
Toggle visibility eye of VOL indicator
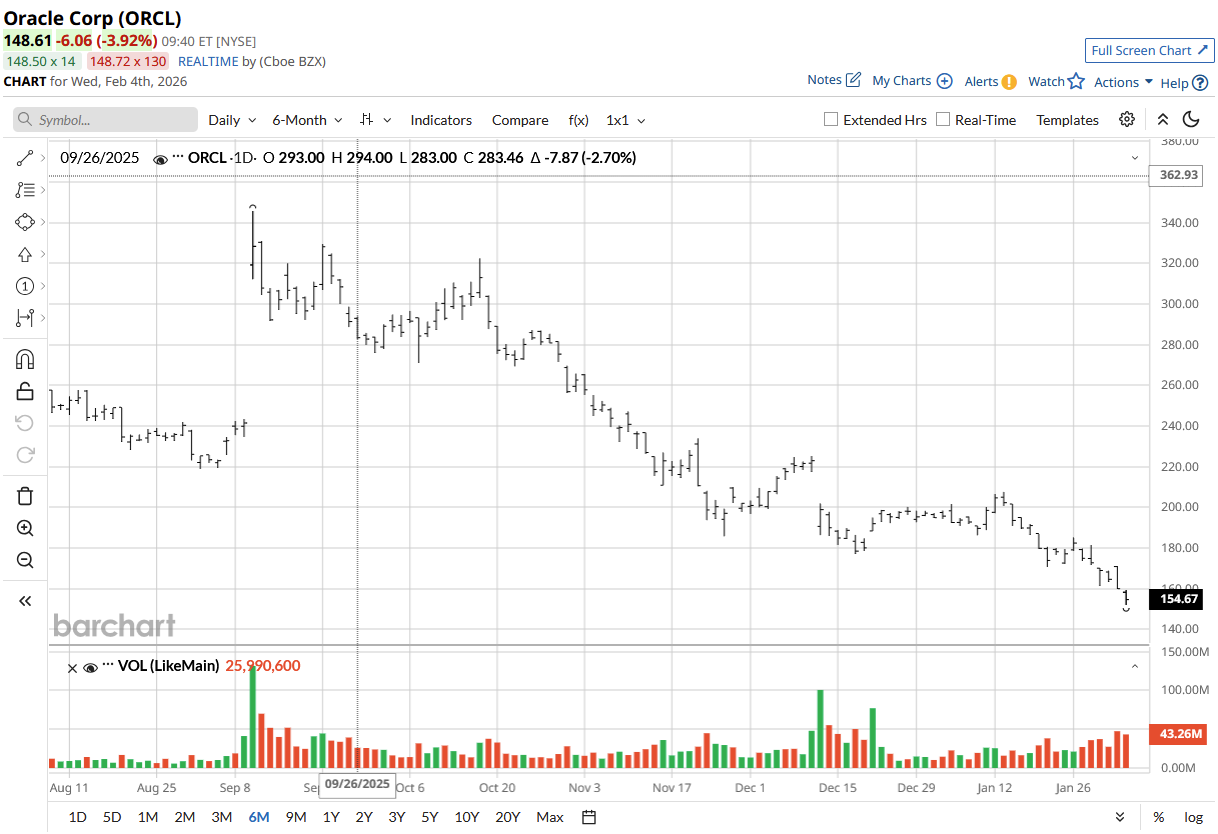click(91, 667)
